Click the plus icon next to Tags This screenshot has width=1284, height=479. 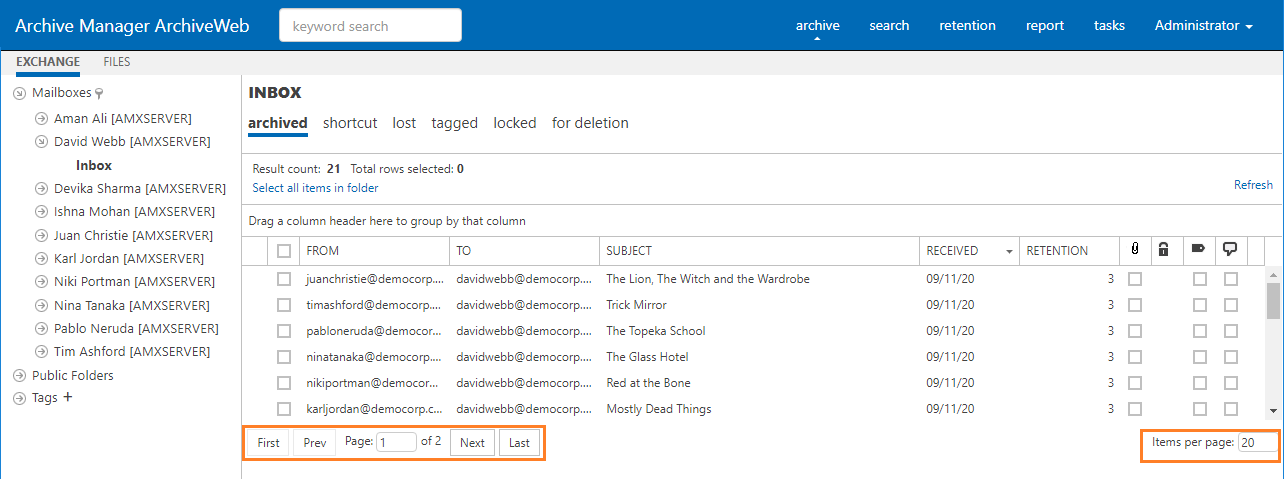tap(68, 397)
